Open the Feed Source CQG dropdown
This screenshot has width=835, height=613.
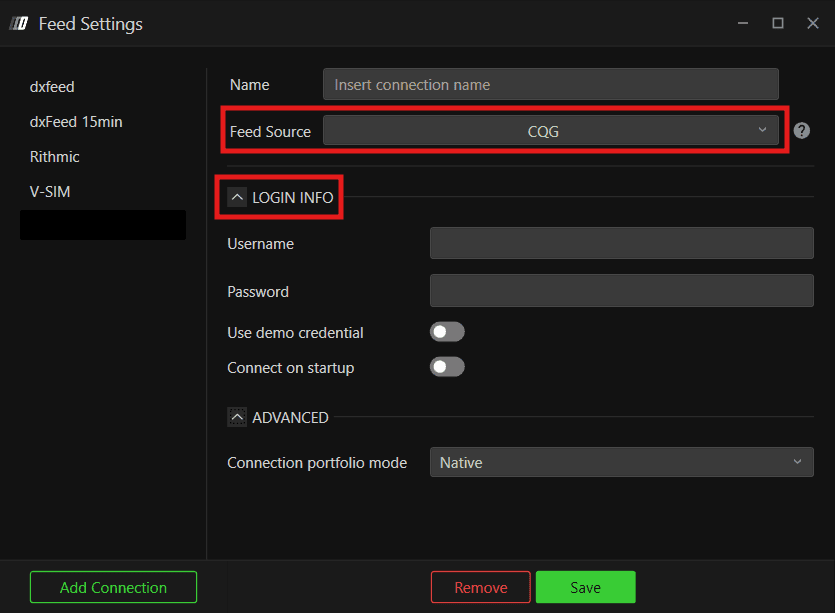tap(551, 130)
